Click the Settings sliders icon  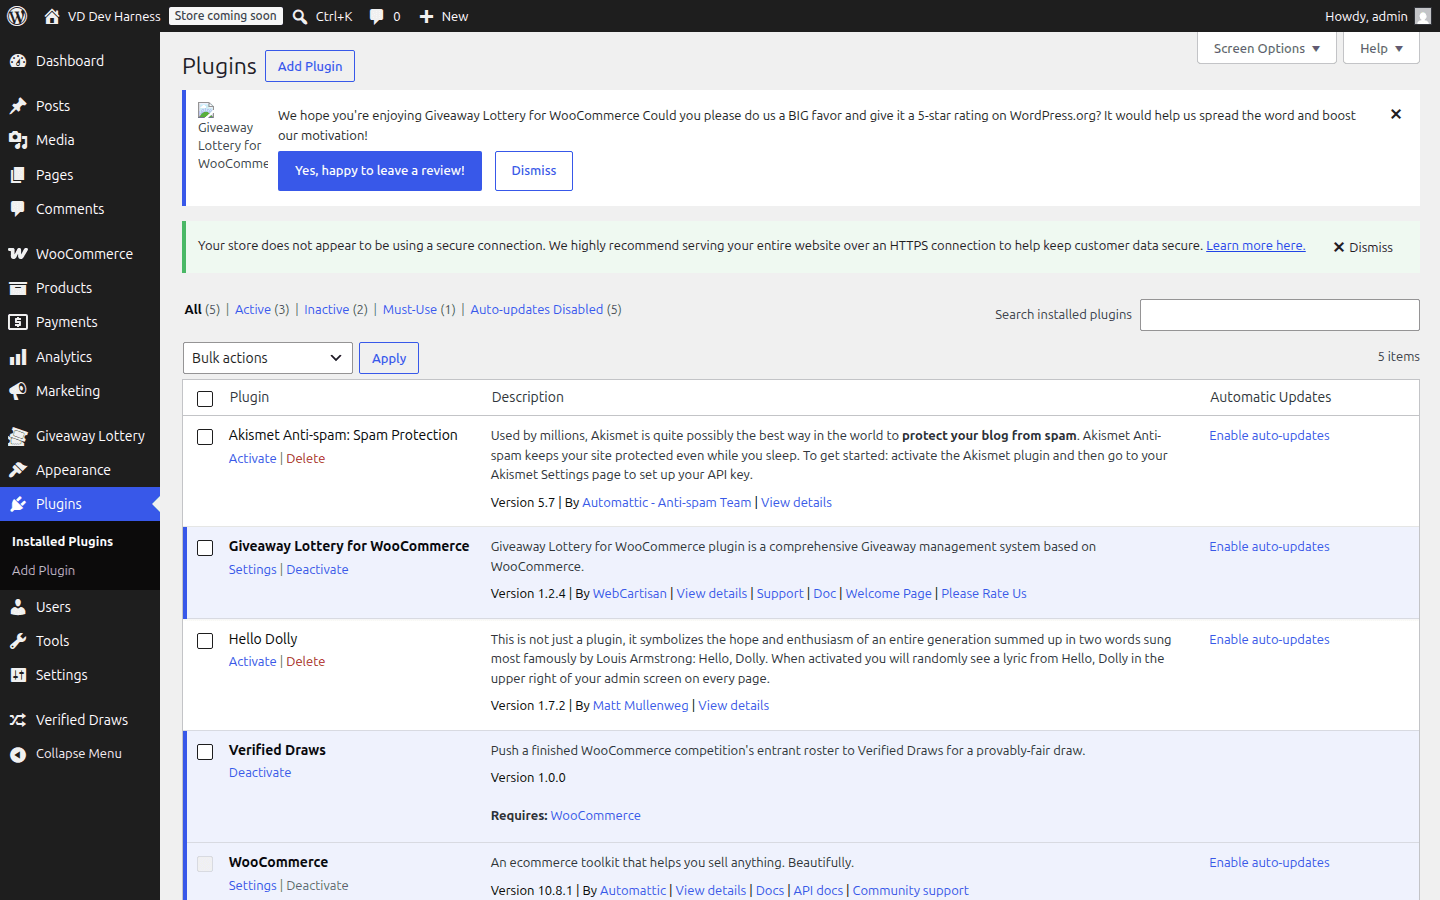point(18,675)
